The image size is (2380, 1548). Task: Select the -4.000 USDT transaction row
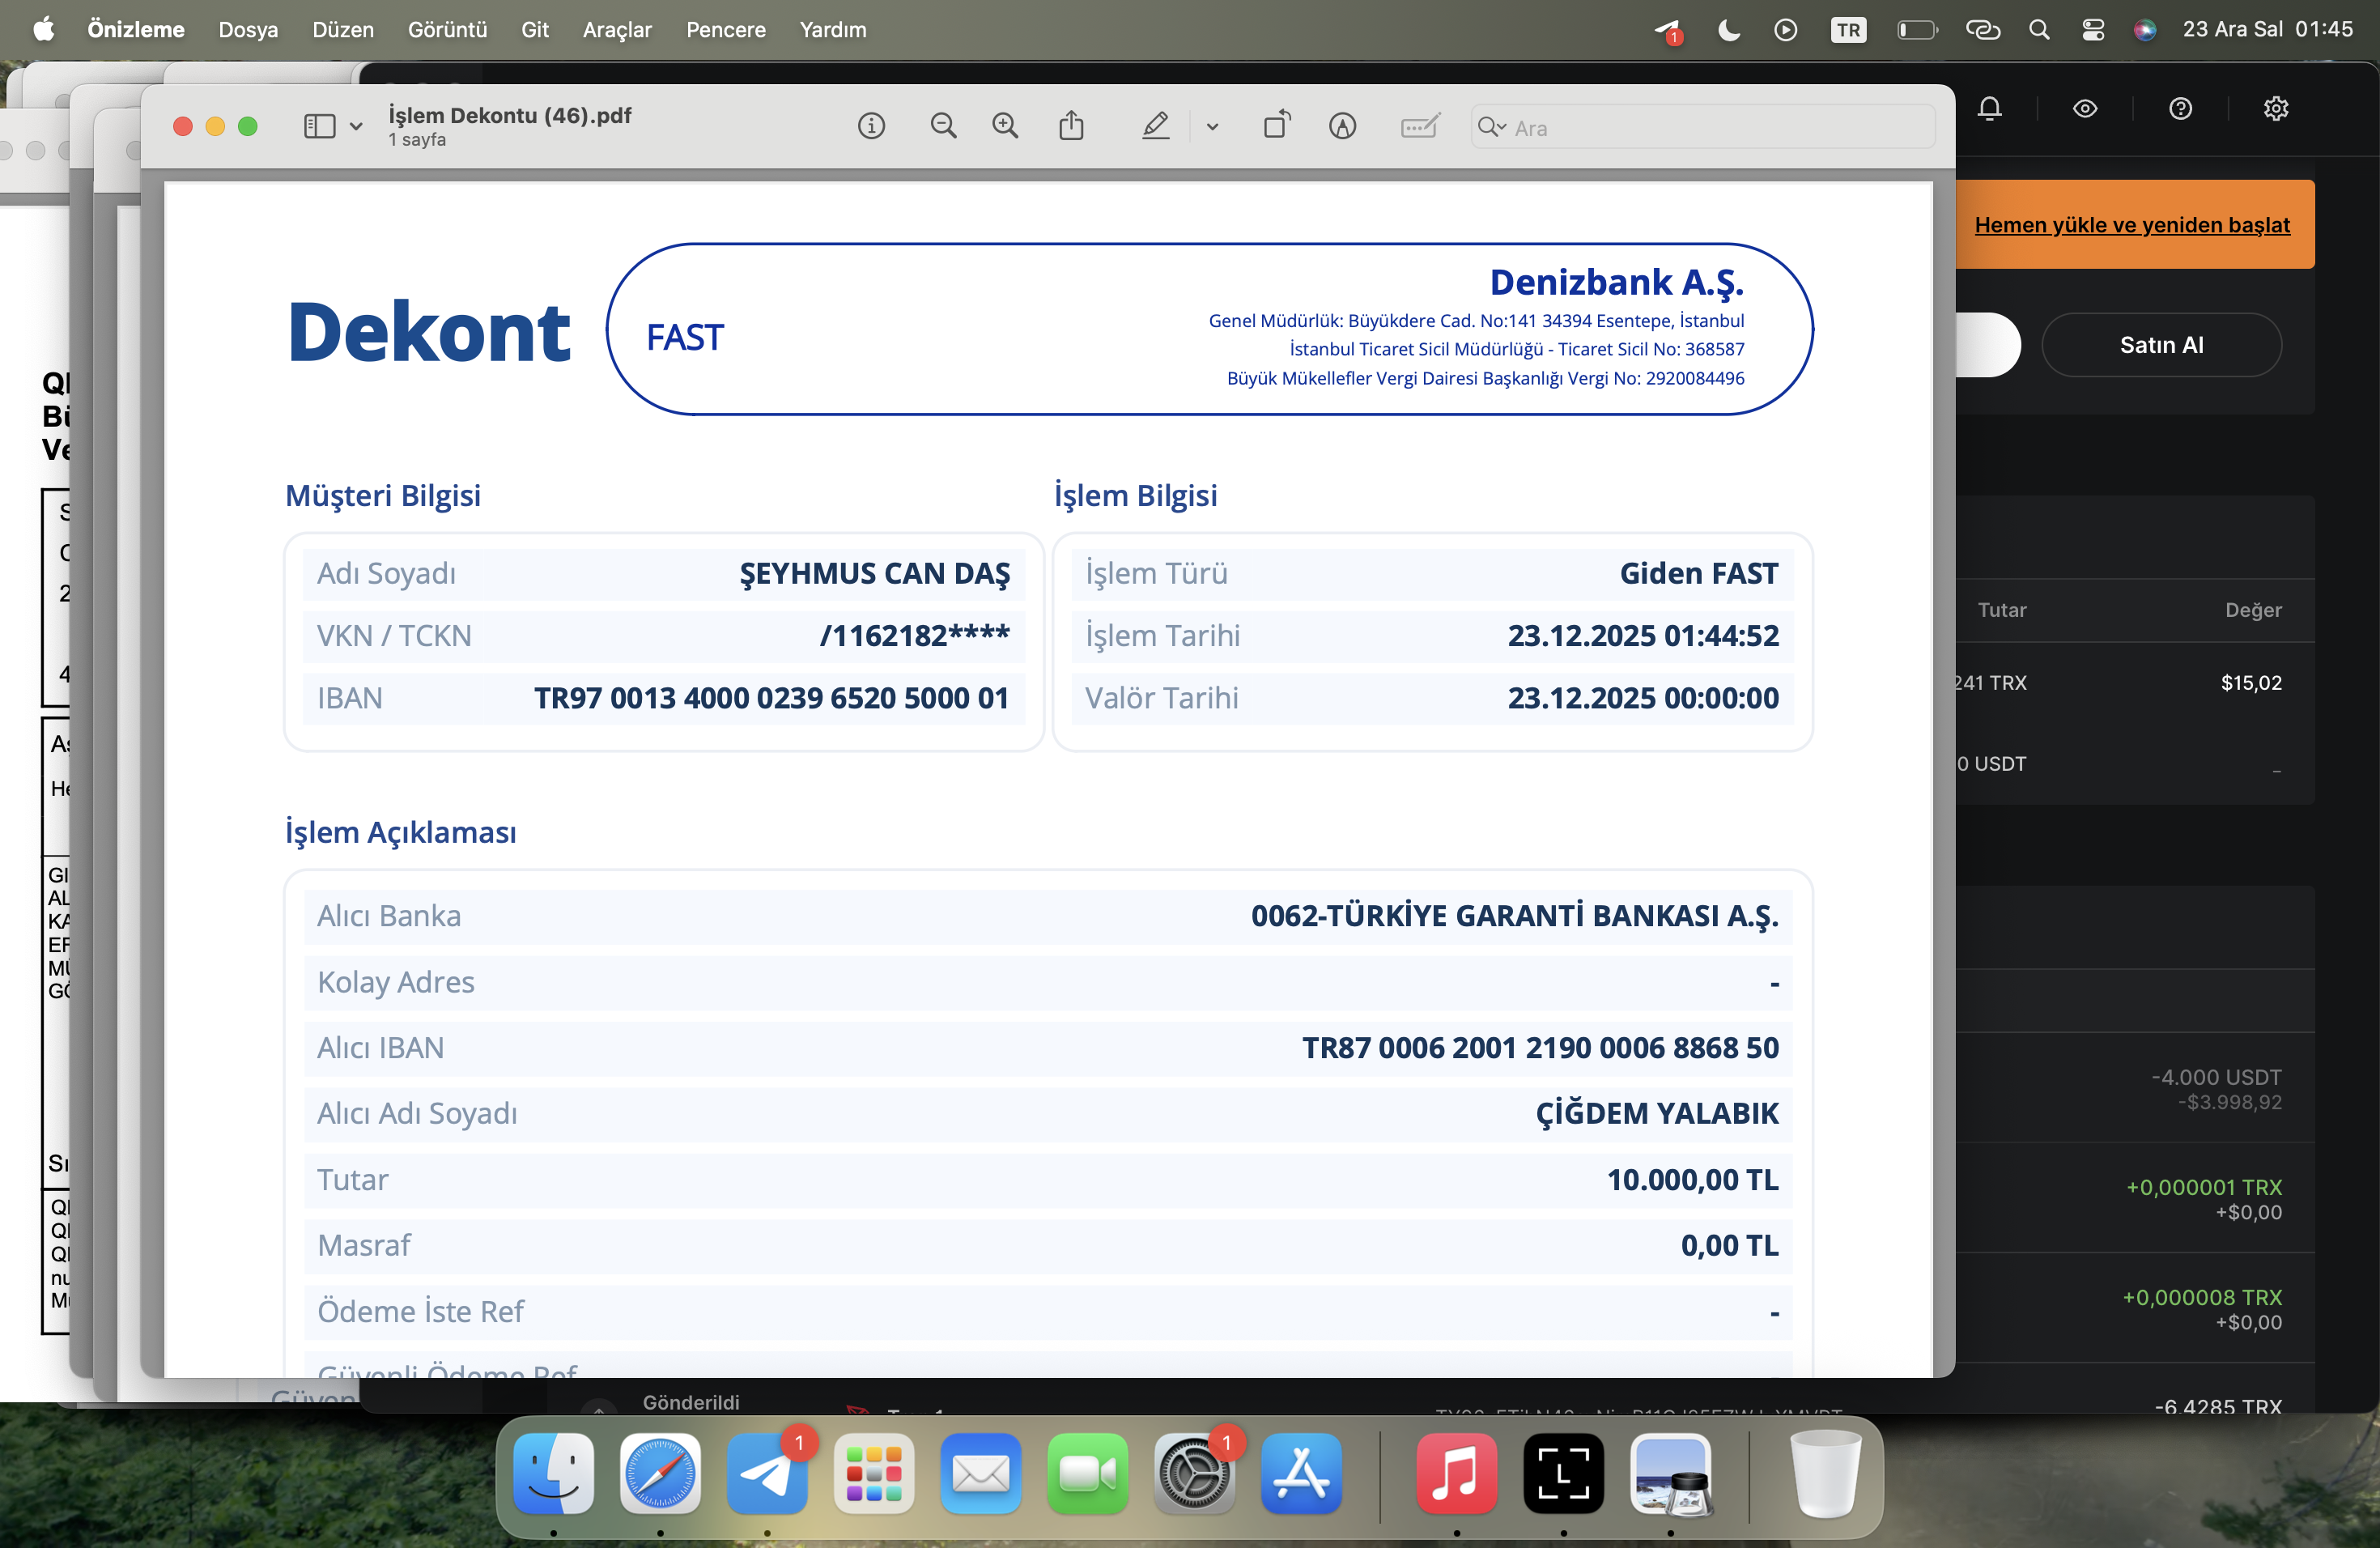(x=2135, y=1089)
